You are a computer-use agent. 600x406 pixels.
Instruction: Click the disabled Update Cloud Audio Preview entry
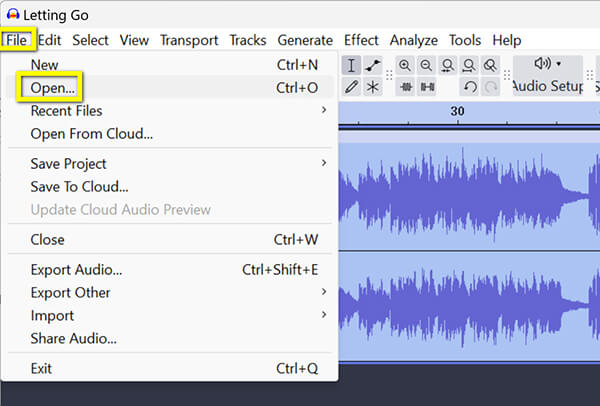170,209
